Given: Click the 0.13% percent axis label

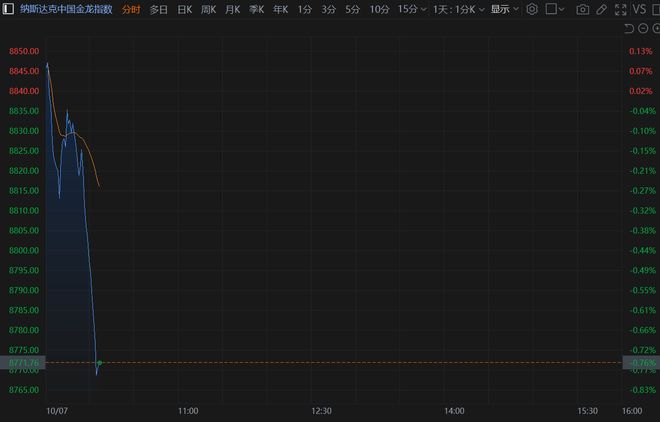Looking at the screenshot, I should click(641, 51).
